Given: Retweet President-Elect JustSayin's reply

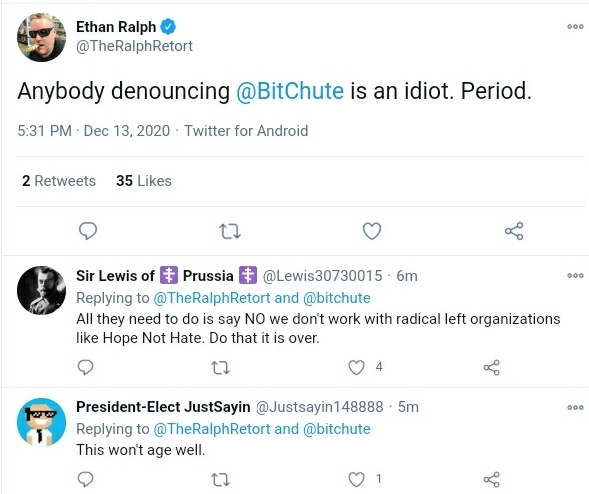Looking at the screenshot, I should [220, 480].
